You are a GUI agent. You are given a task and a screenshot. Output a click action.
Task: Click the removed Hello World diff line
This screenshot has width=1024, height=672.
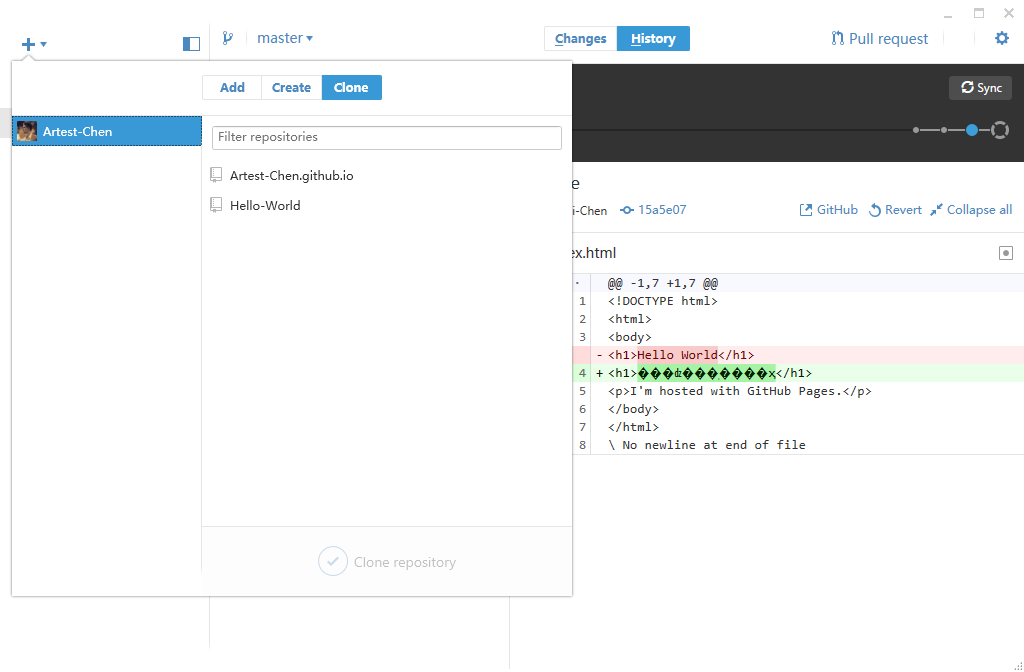798,355
